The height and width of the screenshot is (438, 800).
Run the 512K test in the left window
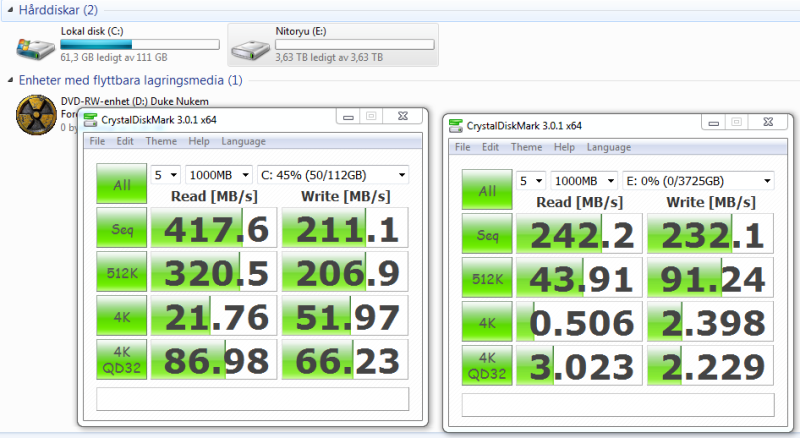(x=121, y=272)
